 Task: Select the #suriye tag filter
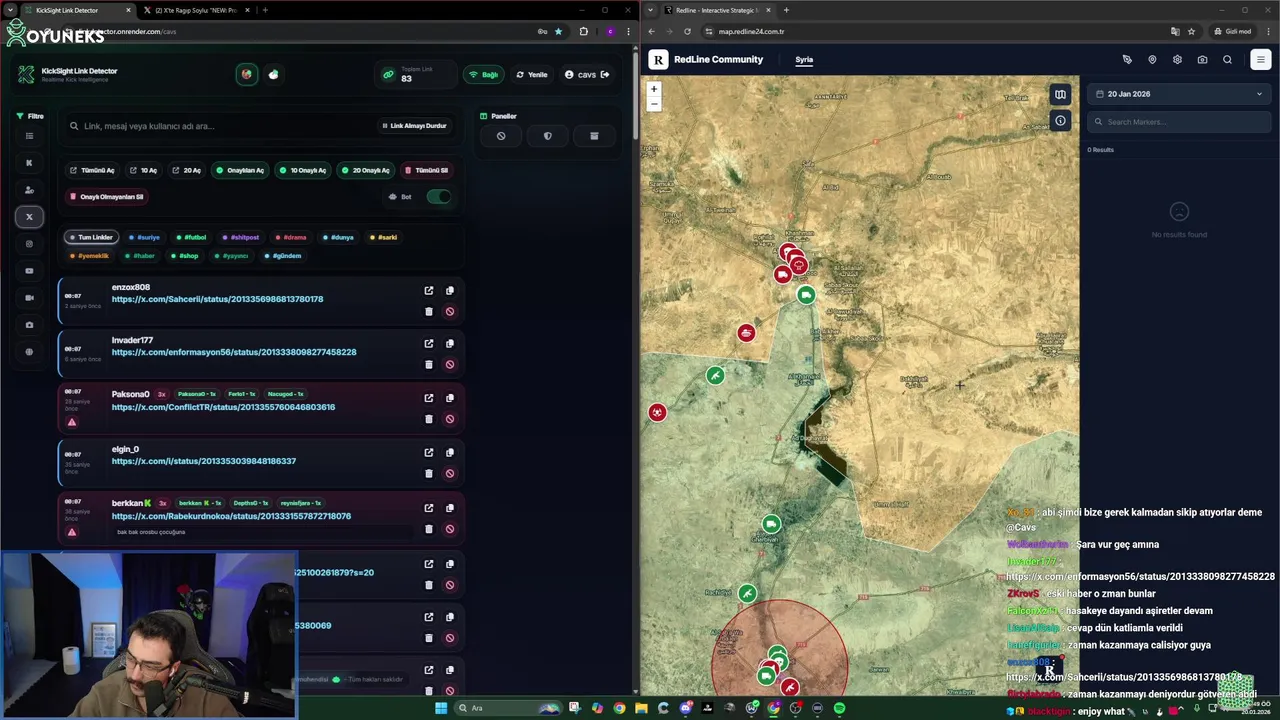144,237
